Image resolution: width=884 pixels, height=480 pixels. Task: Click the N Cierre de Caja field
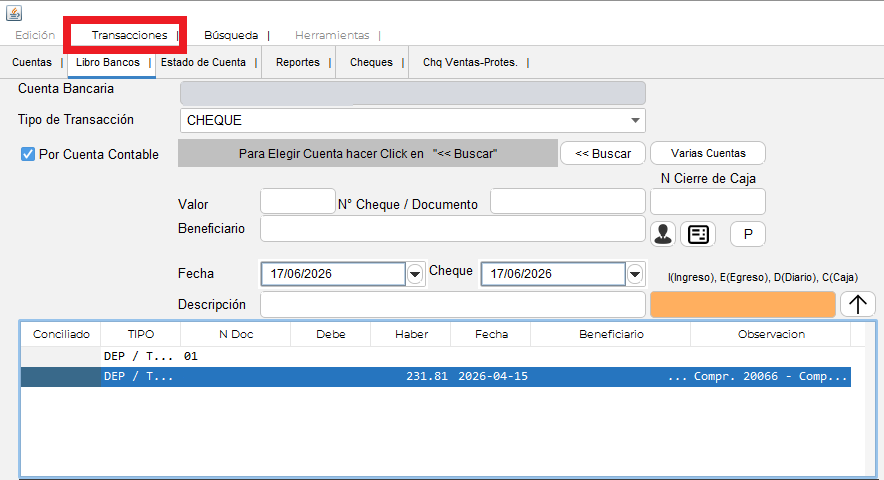click(x=708, y=201)
